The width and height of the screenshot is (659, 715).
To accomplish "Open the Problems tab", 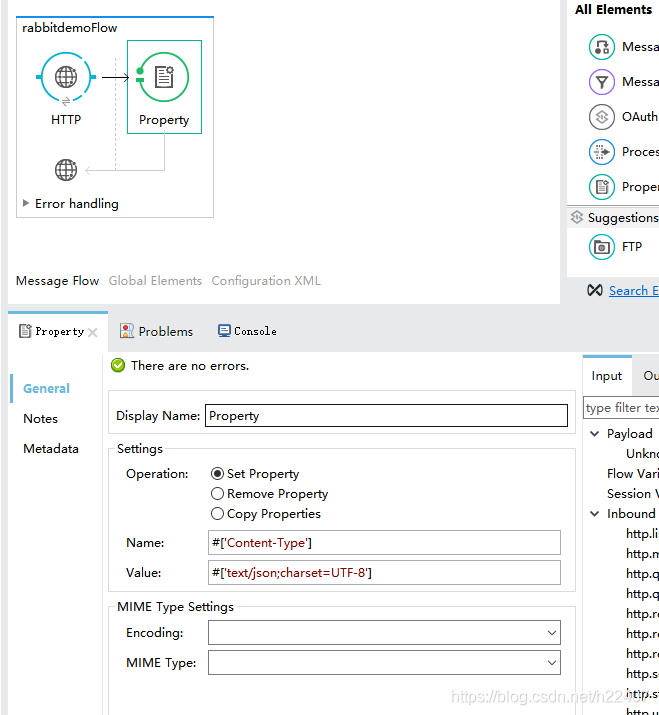I will [156, 332].
